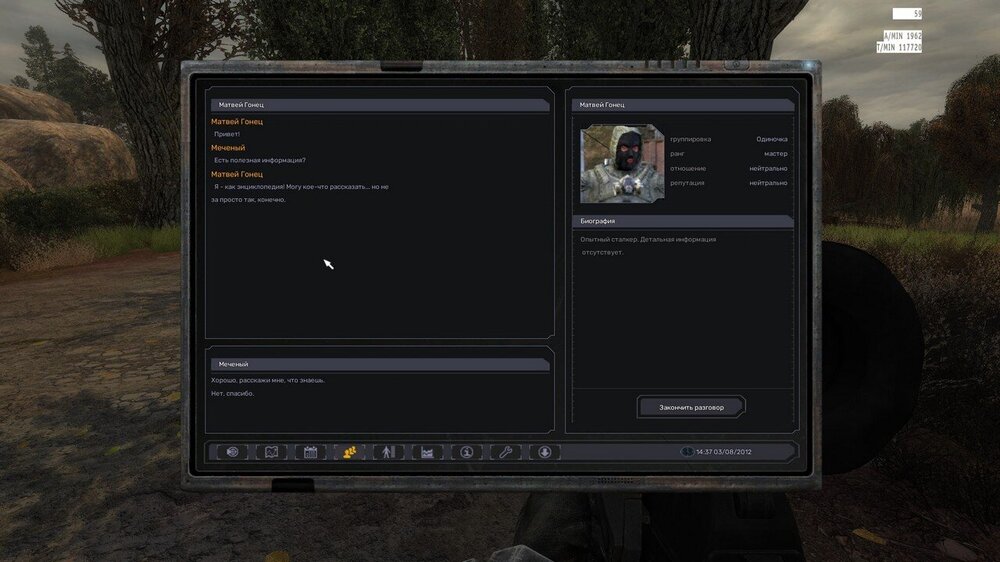Viewport: 1000px width, 562px height.
Task: Click the репутация label
Action: click(688, 183)
